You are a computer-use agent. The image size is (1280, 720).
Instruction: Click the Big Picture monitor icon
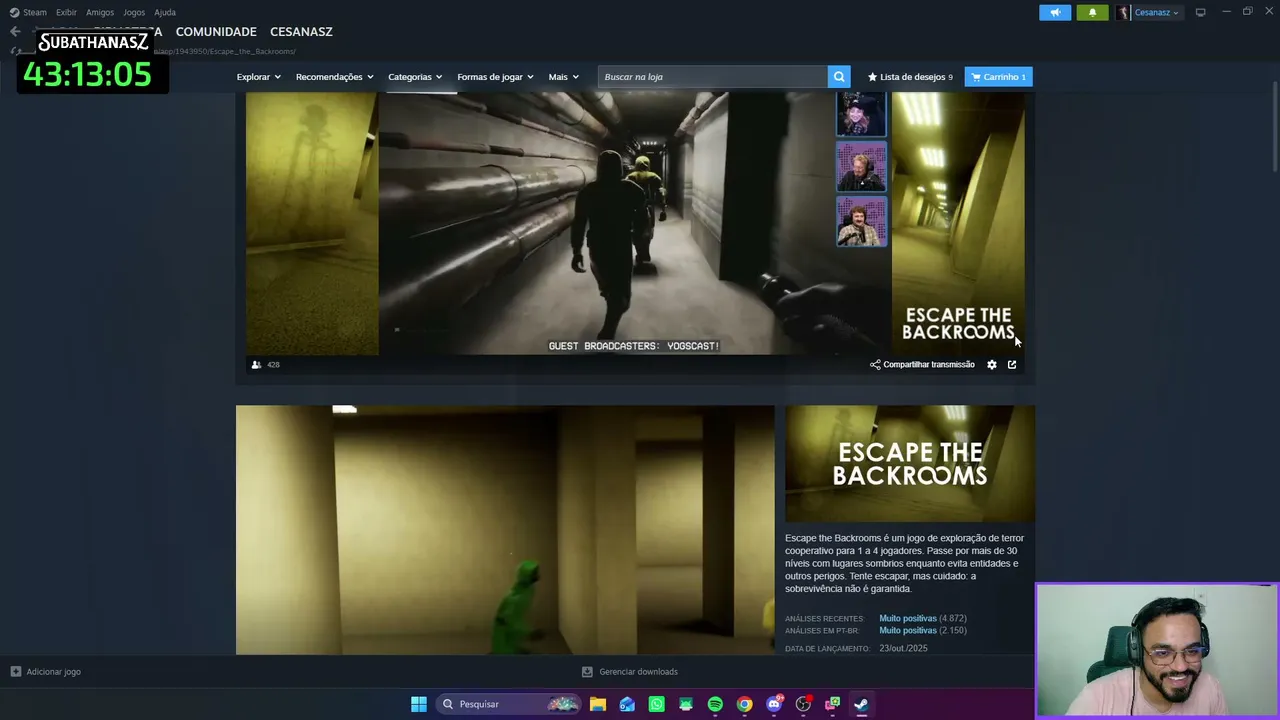pyautogui.click(x=1200, y=12)
